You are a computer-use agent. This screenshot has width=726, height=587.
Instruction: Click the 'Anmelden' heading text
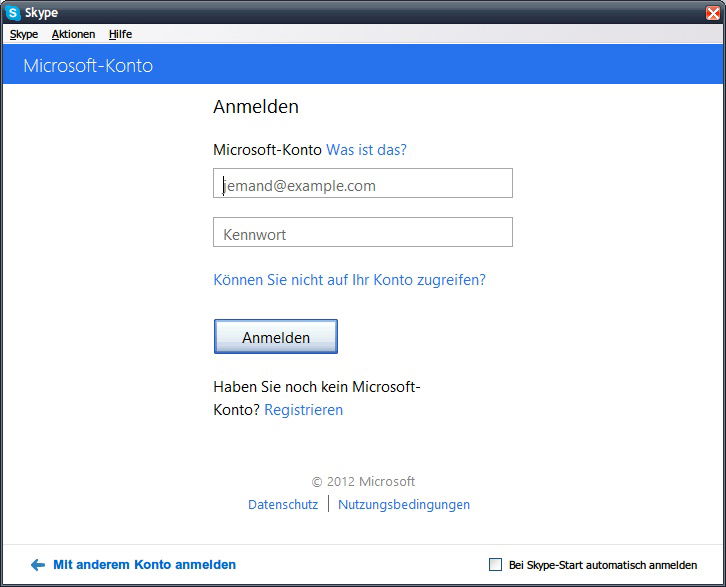(x=256, y=107)
